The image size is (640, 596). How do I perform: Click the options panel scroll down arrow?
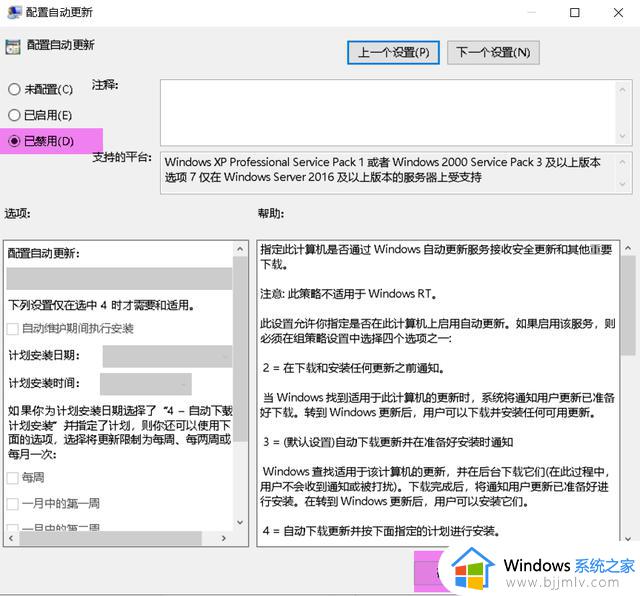pyautogui.click(x=240, y=522)
